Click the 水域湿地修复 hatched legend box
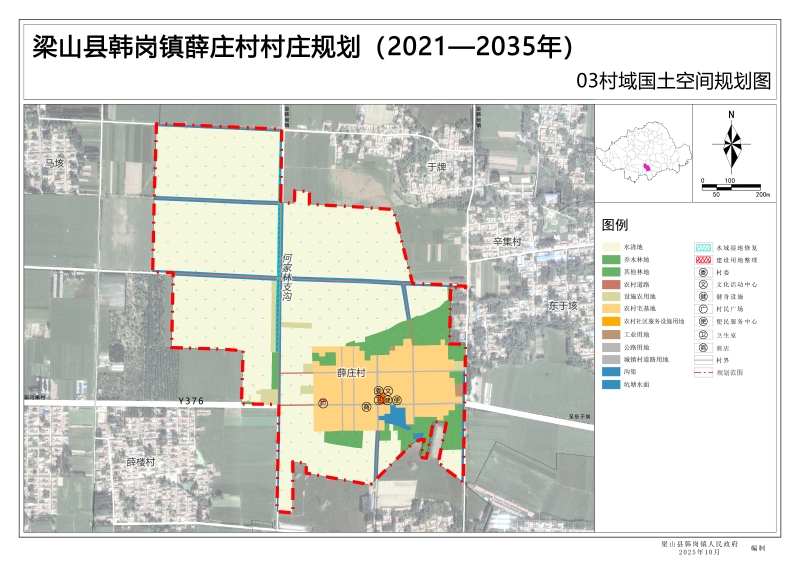Screen dimensions: 800x566 coord(704,246)
